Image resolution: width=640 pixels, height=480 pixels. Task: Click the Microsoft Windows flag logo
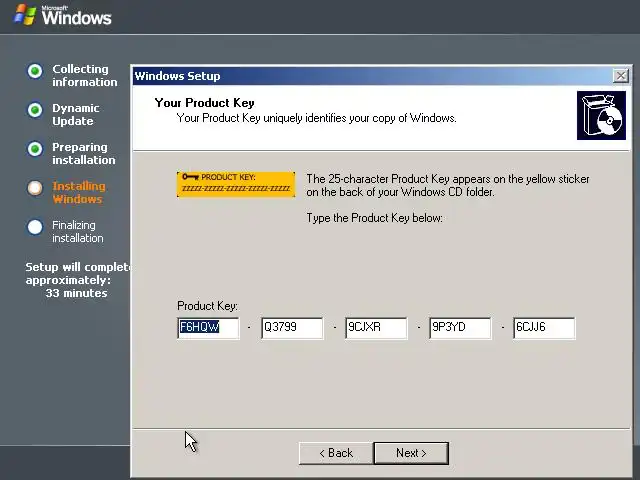coord(25,15)
